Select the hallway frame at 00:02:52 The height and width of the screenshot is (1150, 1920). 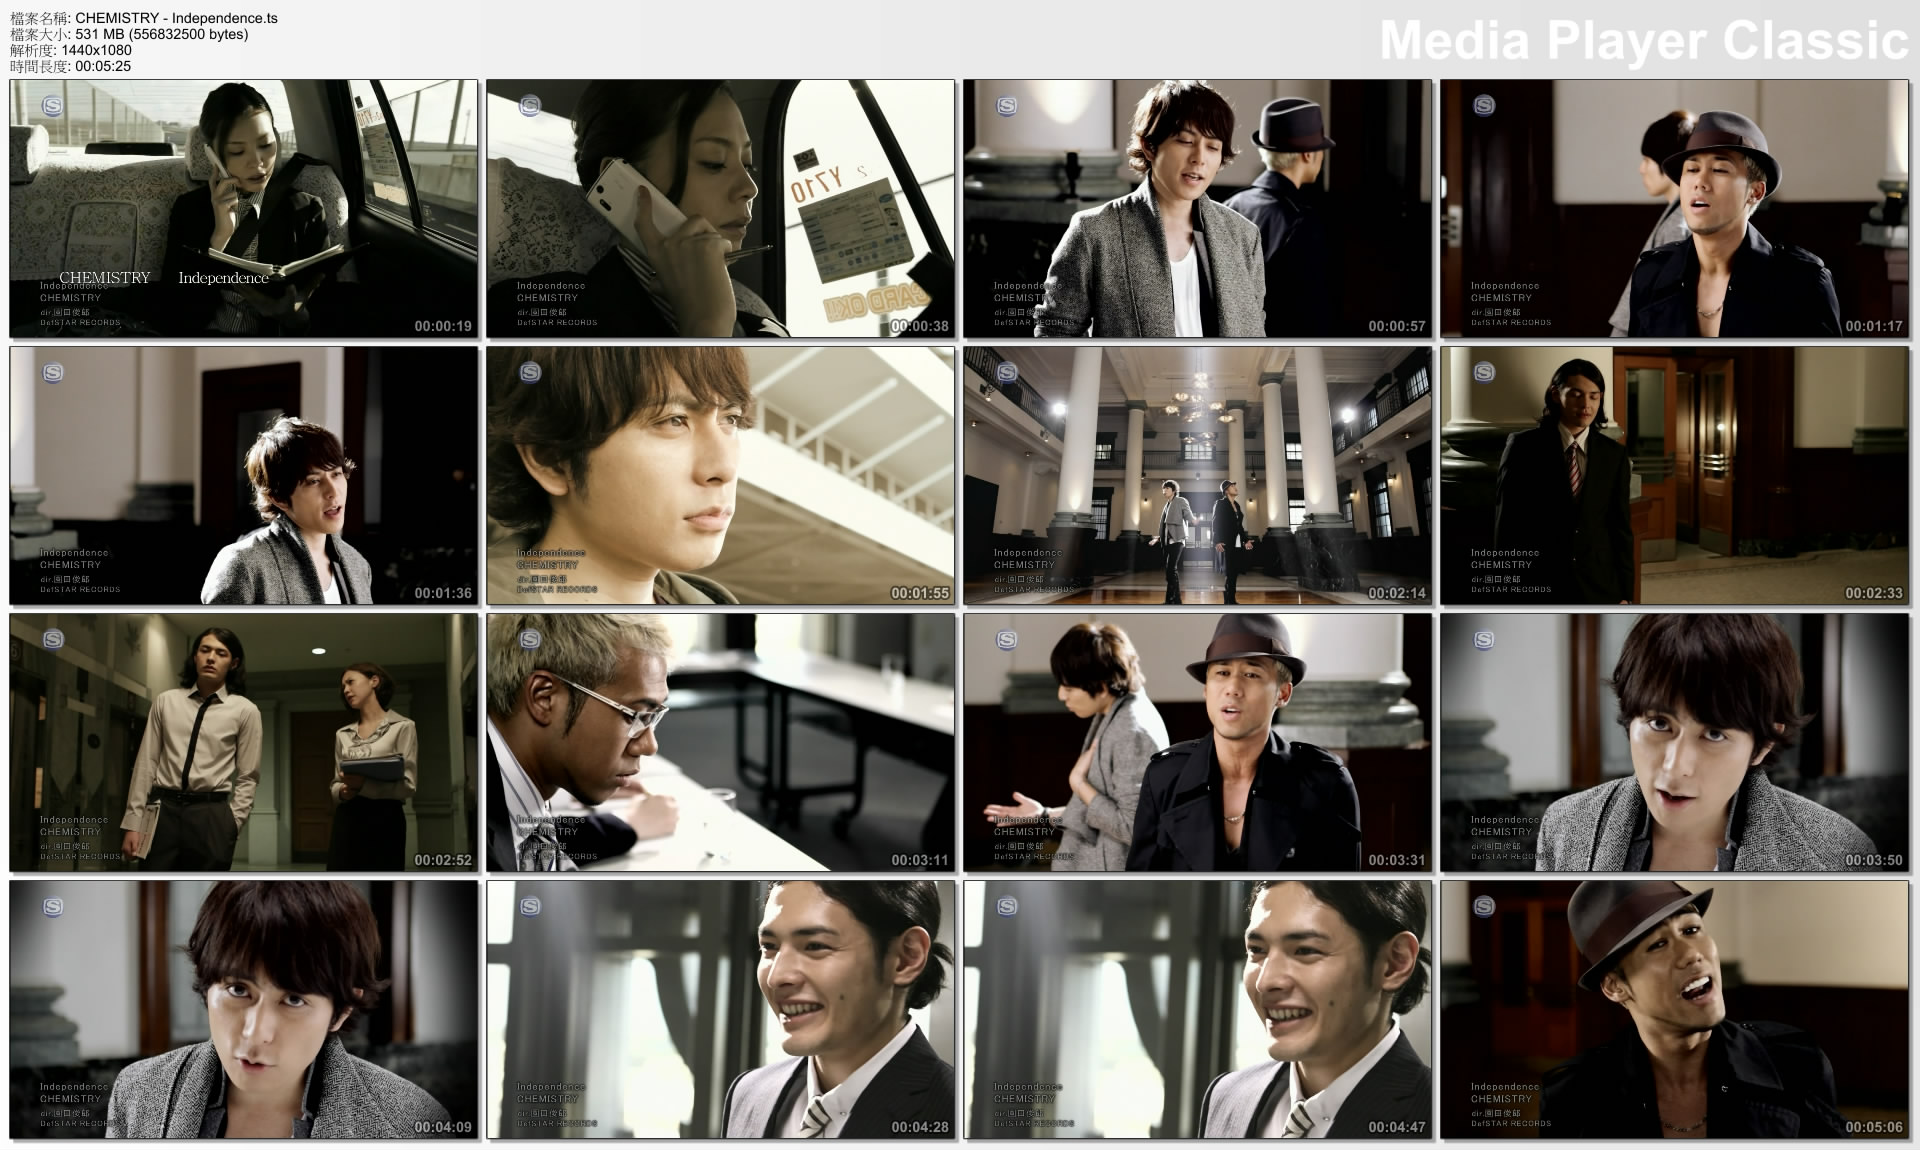click(x=243, y=742)
